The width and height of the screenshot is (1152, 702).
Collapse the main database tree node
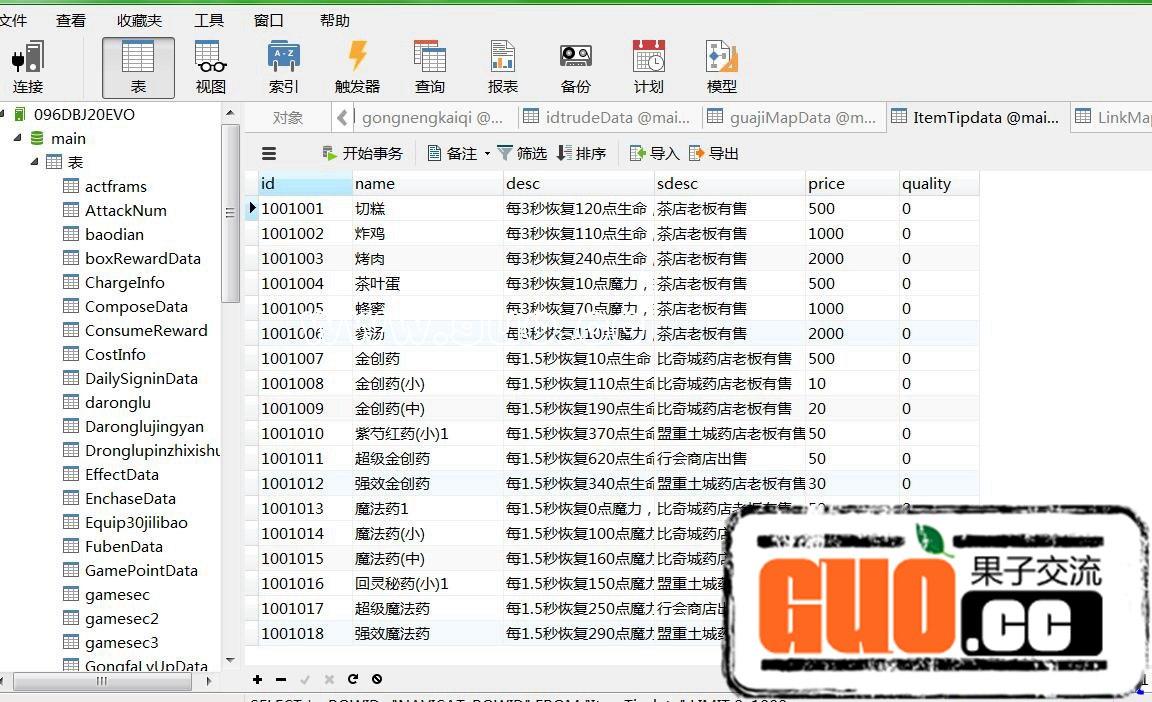click(18, 138)
